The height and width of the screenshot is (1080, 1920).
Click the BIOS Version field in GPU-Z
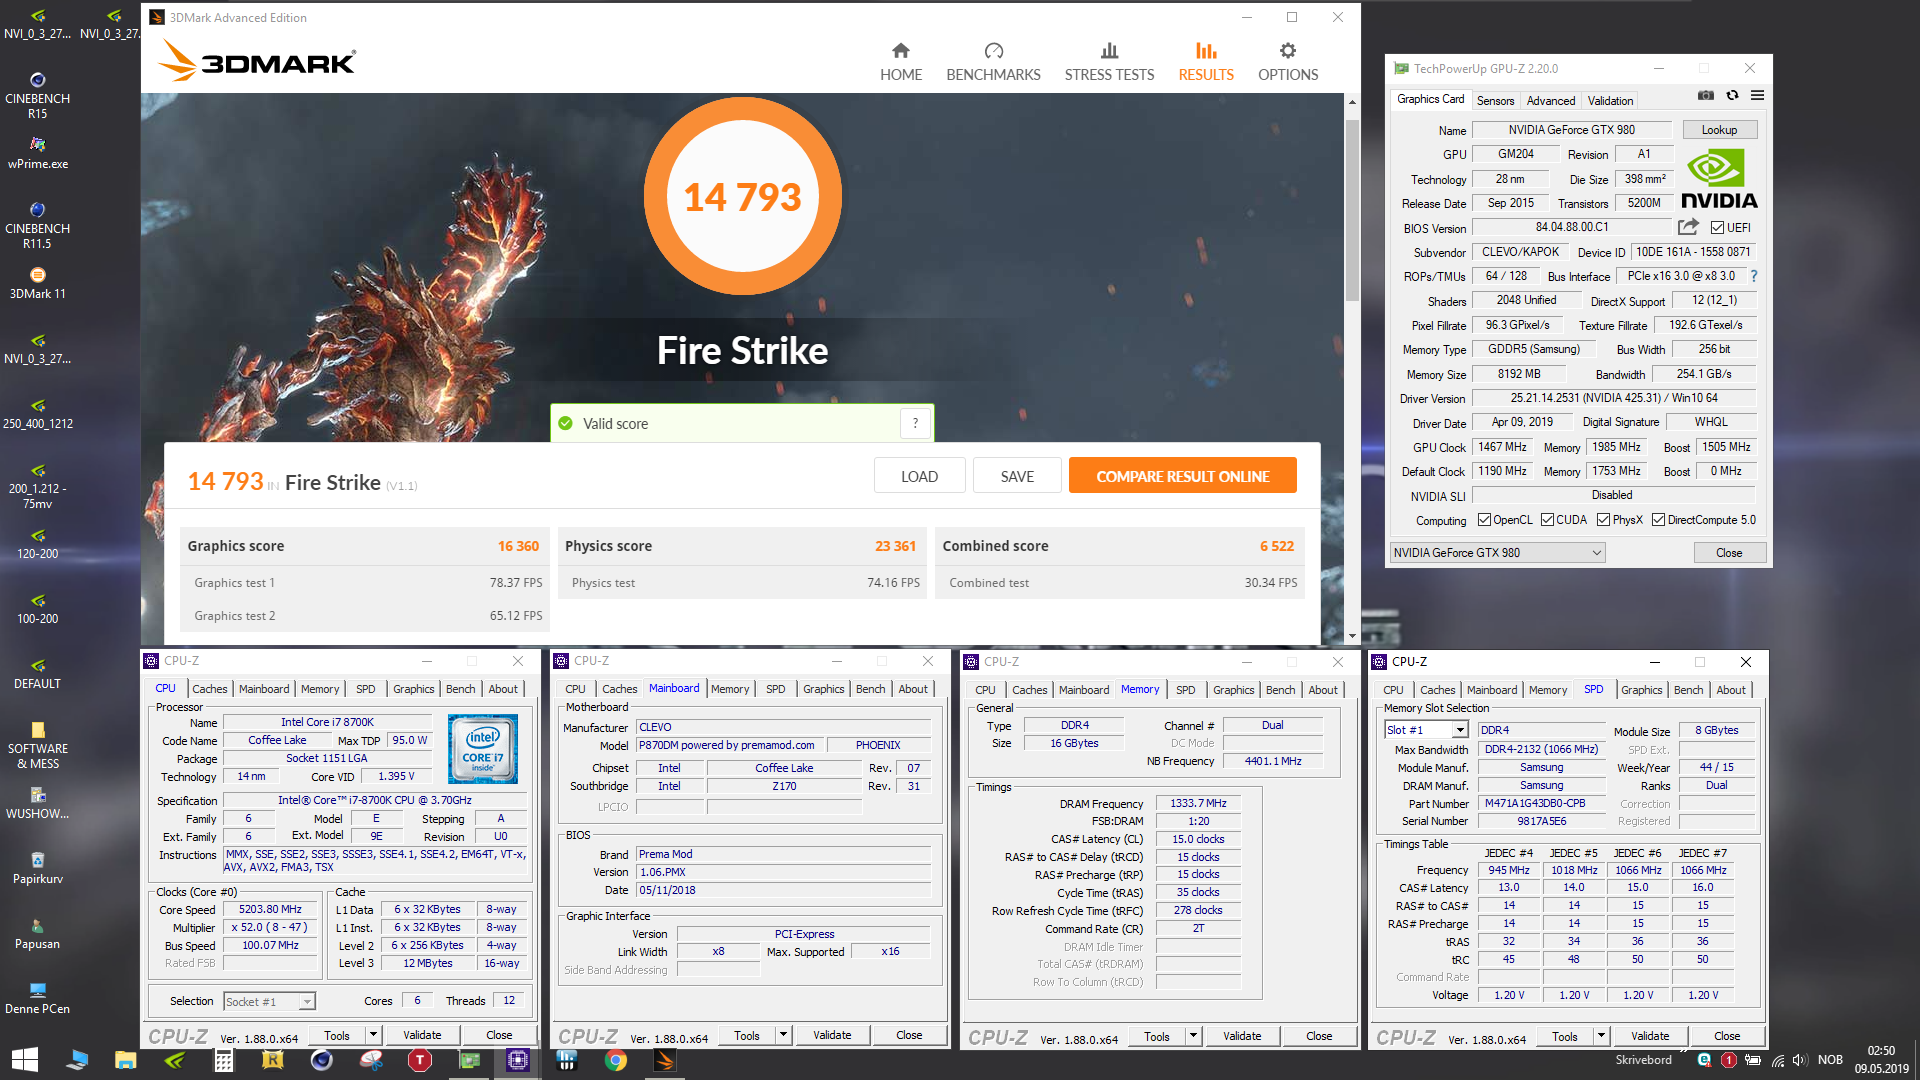(1572, 227)
